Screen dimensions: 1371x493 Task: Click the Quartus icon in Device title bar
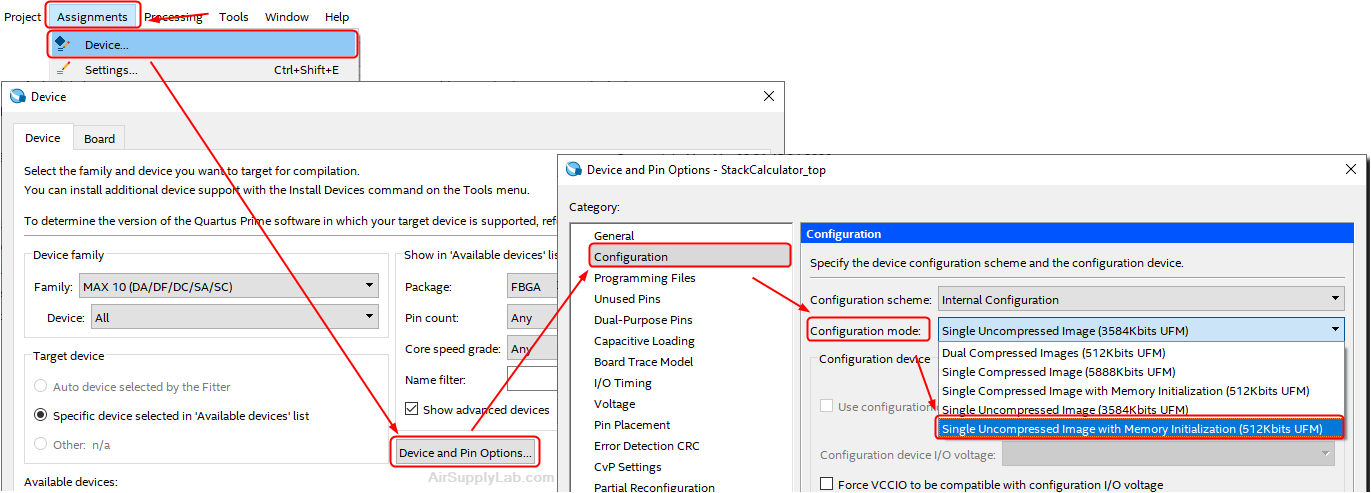click(17, 97)
